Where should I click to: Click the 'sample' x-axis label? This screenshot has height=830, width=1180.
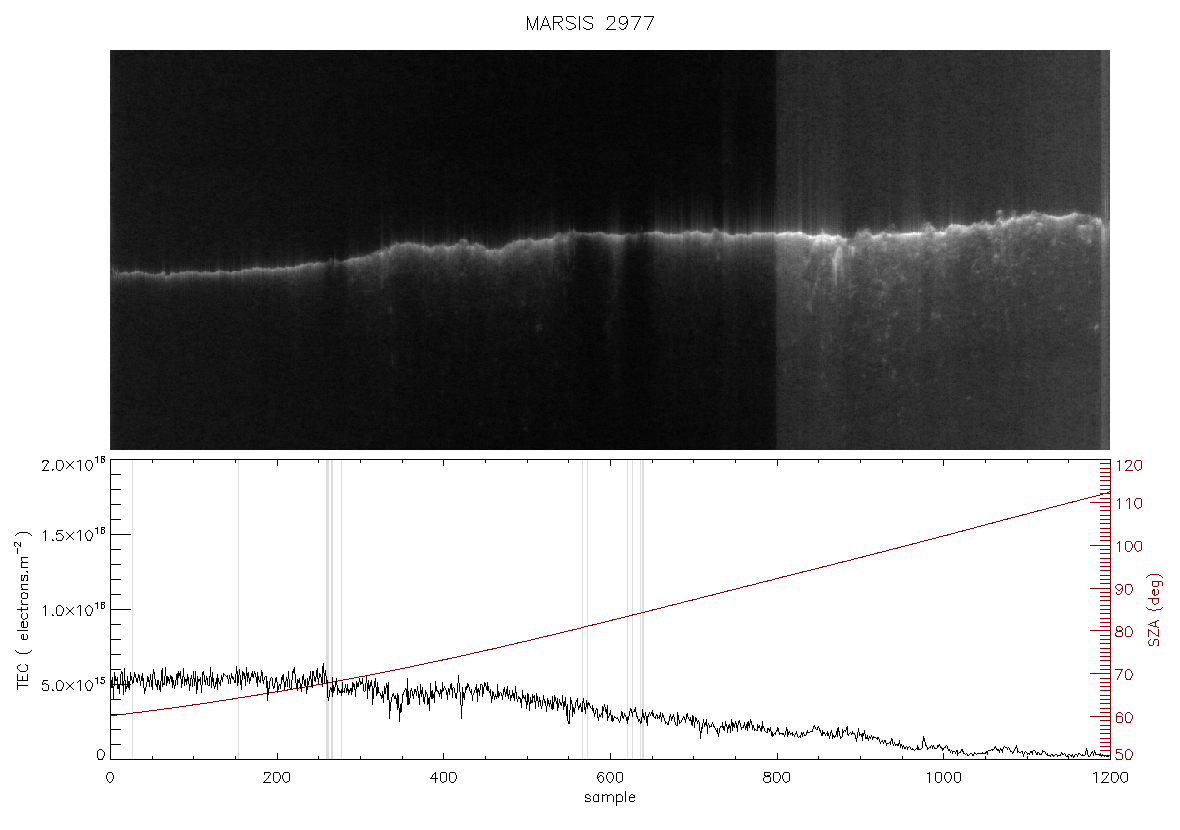tap(610, 797)
